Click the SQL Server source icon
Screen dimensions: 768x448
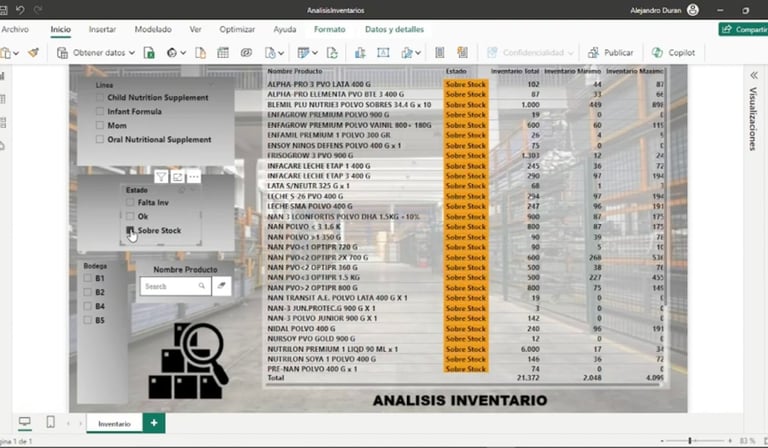coord(200,52)
